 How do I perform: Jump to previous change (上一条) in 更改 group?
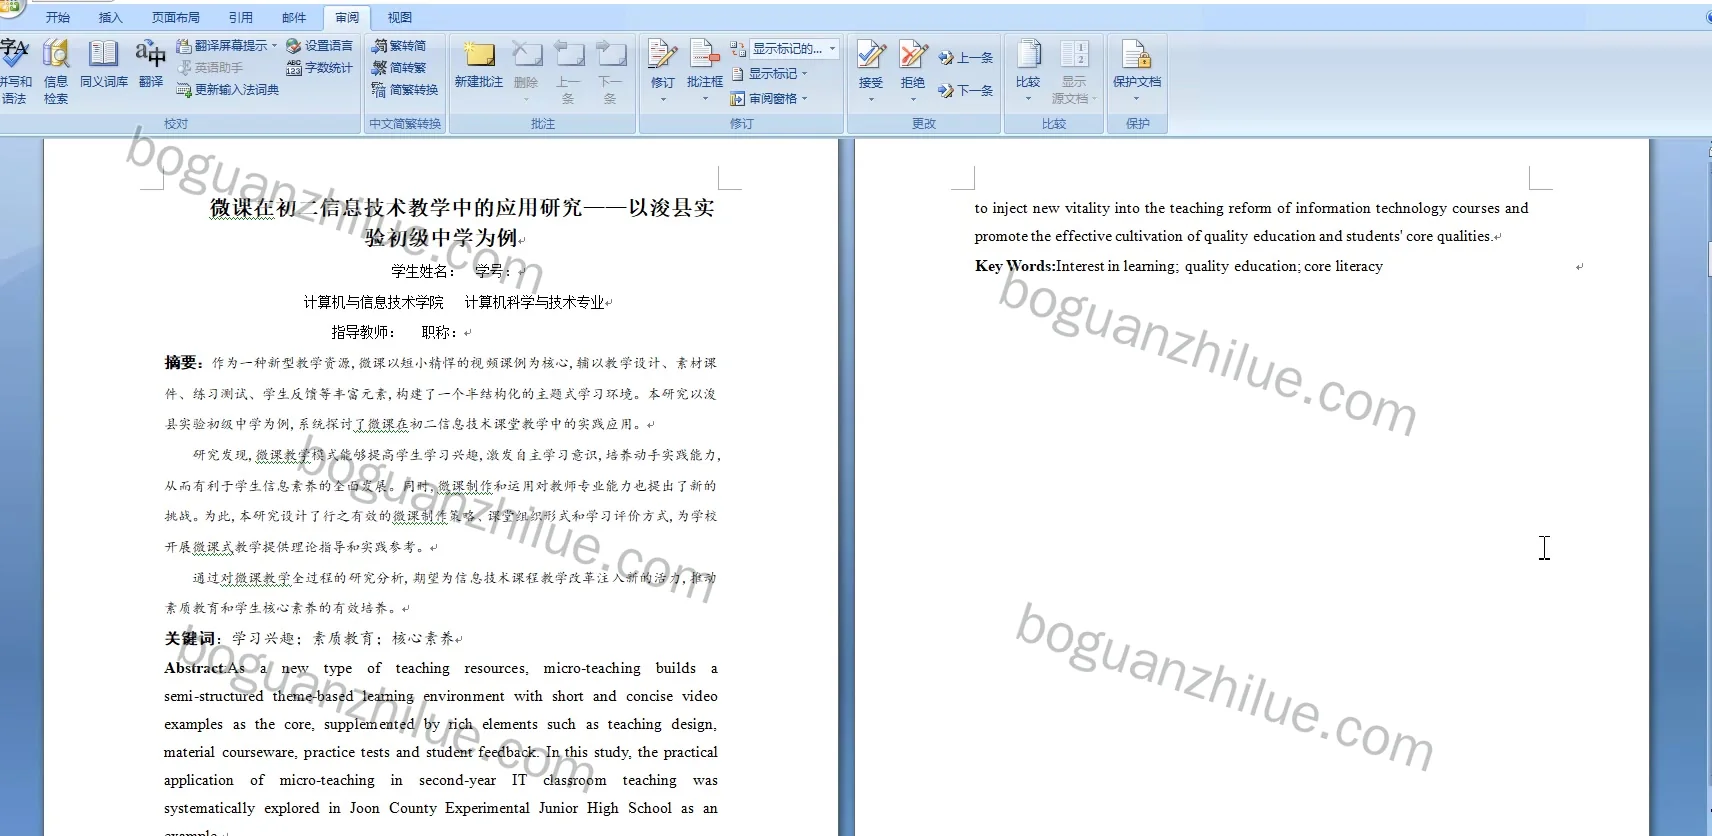pyautogui.click(x=966, y=58)
